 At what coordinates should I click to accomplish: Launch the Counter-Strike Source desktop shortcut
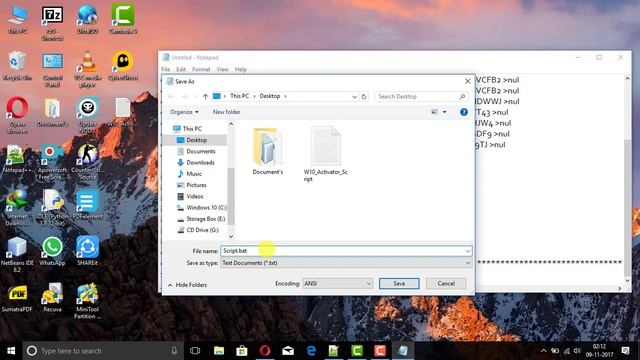pos(87,162)
